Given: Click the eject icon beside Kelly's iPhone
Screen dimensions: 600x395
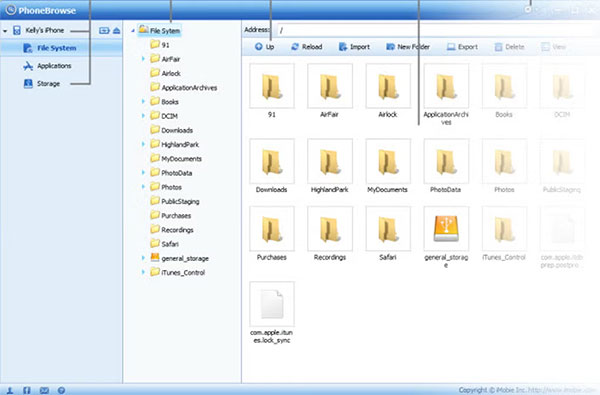Looking at the screenshot, I should point(117,30).
